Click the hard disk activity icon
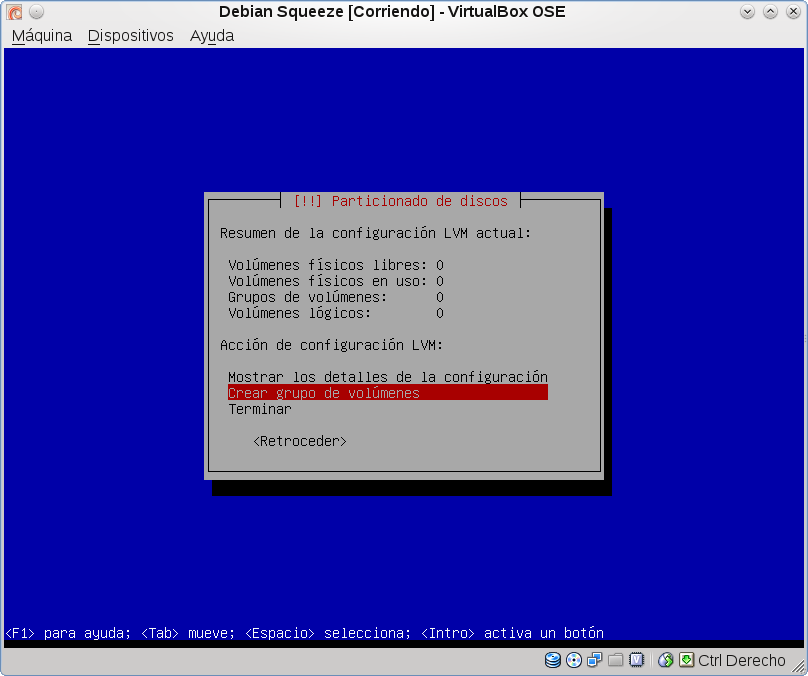Image resolution: width=808 pixels, height=676 pixels. pyautogui.click(x=552, y=660)
